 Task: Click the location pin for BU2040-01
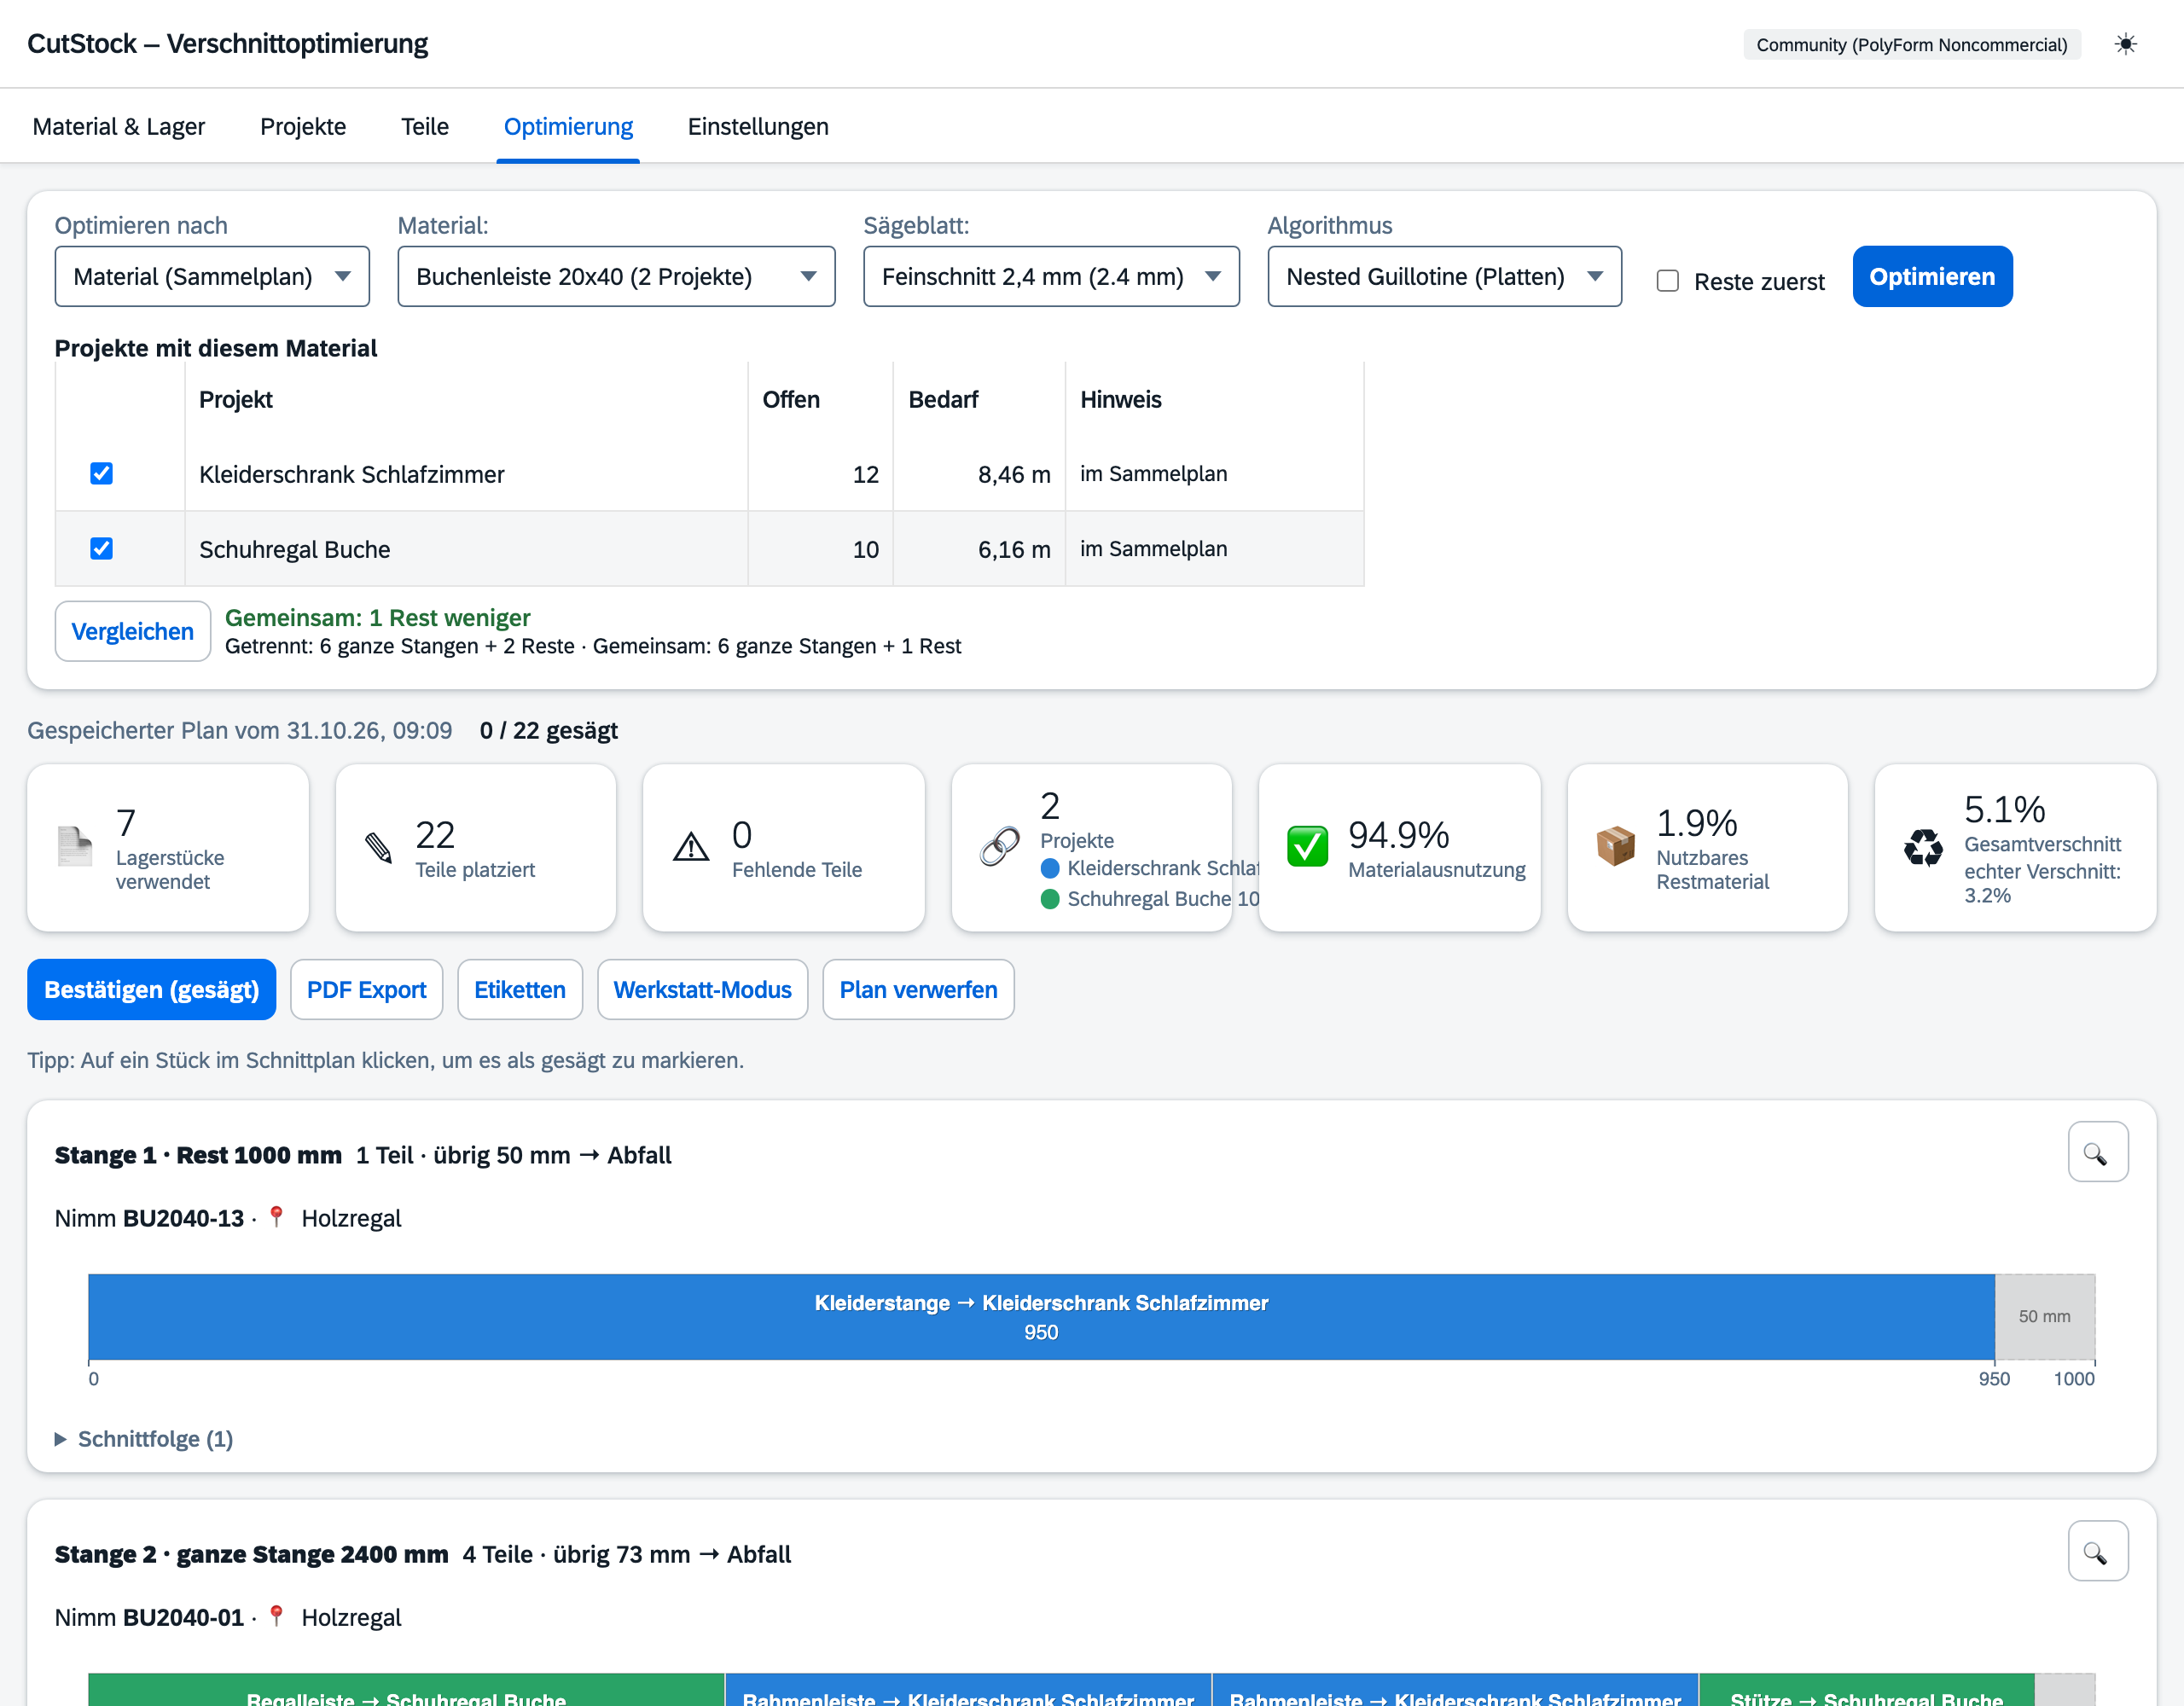coord(277,1616)
